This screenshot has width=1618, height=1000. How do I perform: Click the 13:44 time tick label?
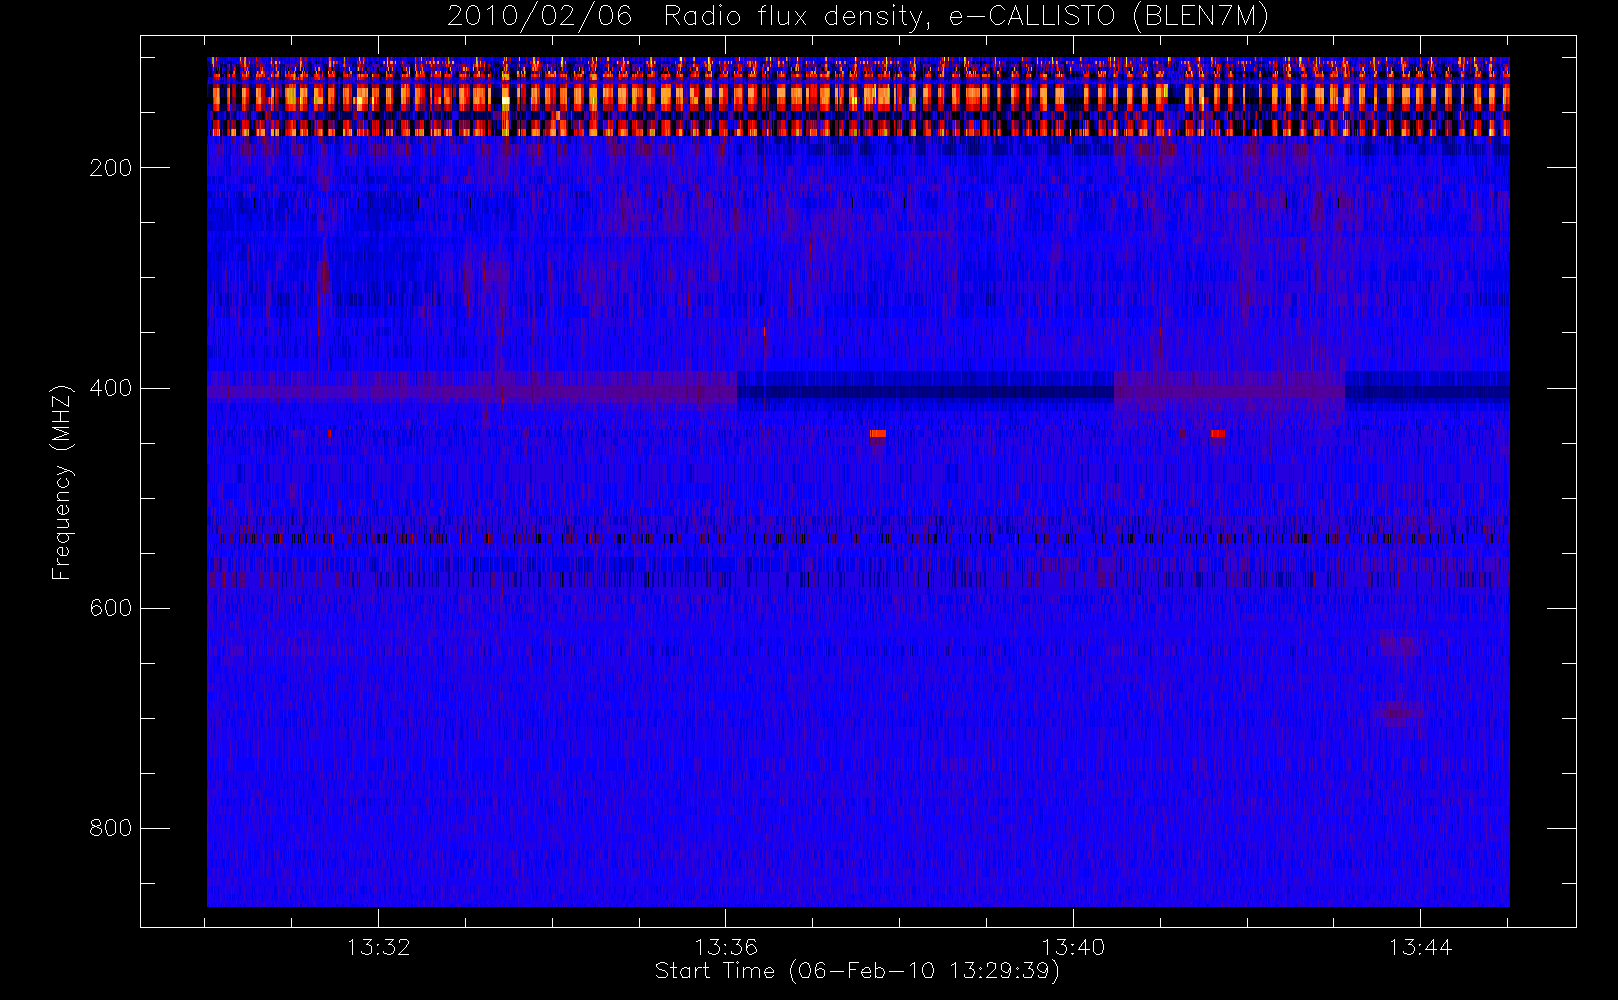(x=1420, y=947)
